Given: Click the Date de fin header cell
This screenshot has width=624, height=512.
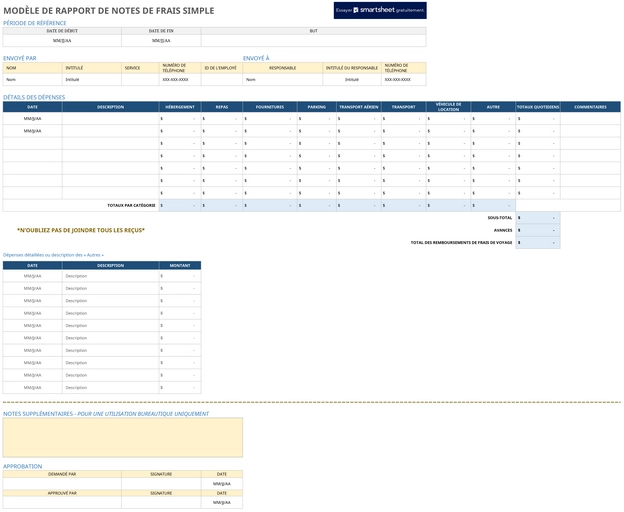Looking at the screenshot, I should pyautogui.click(x=161, y=31).
